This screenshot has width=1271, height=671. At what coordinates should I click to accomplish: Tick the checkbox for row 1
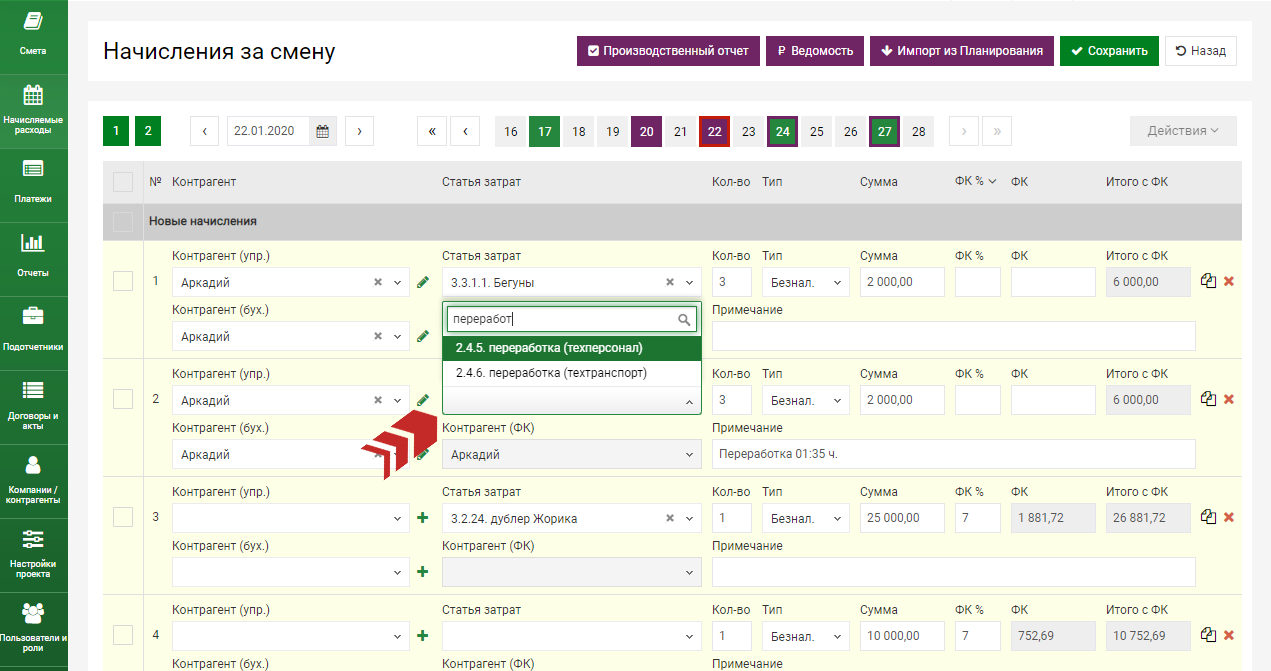coord(123,281)
